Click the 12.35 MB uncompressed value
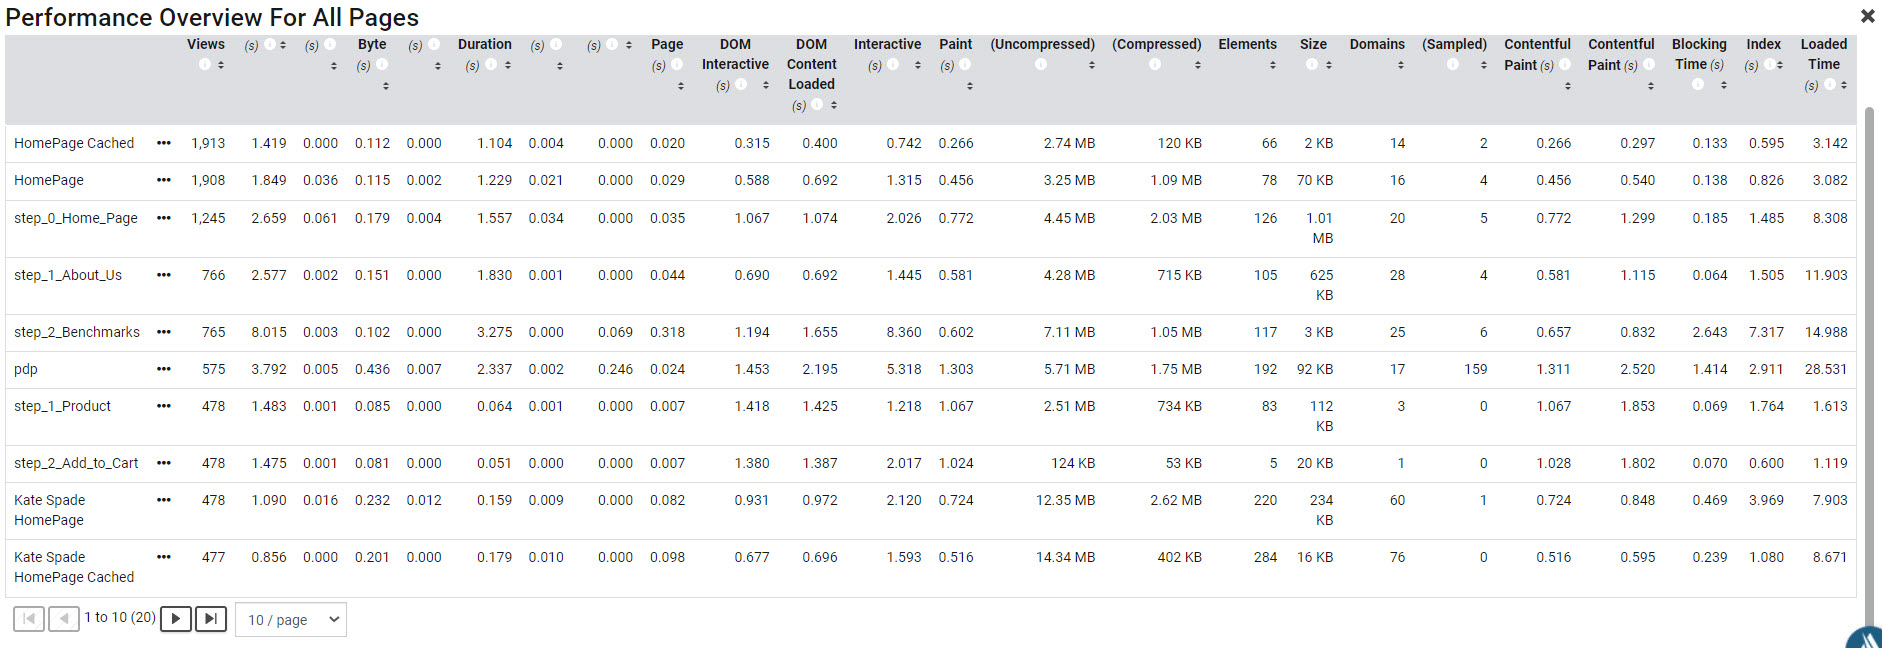 pos(1065,500)
